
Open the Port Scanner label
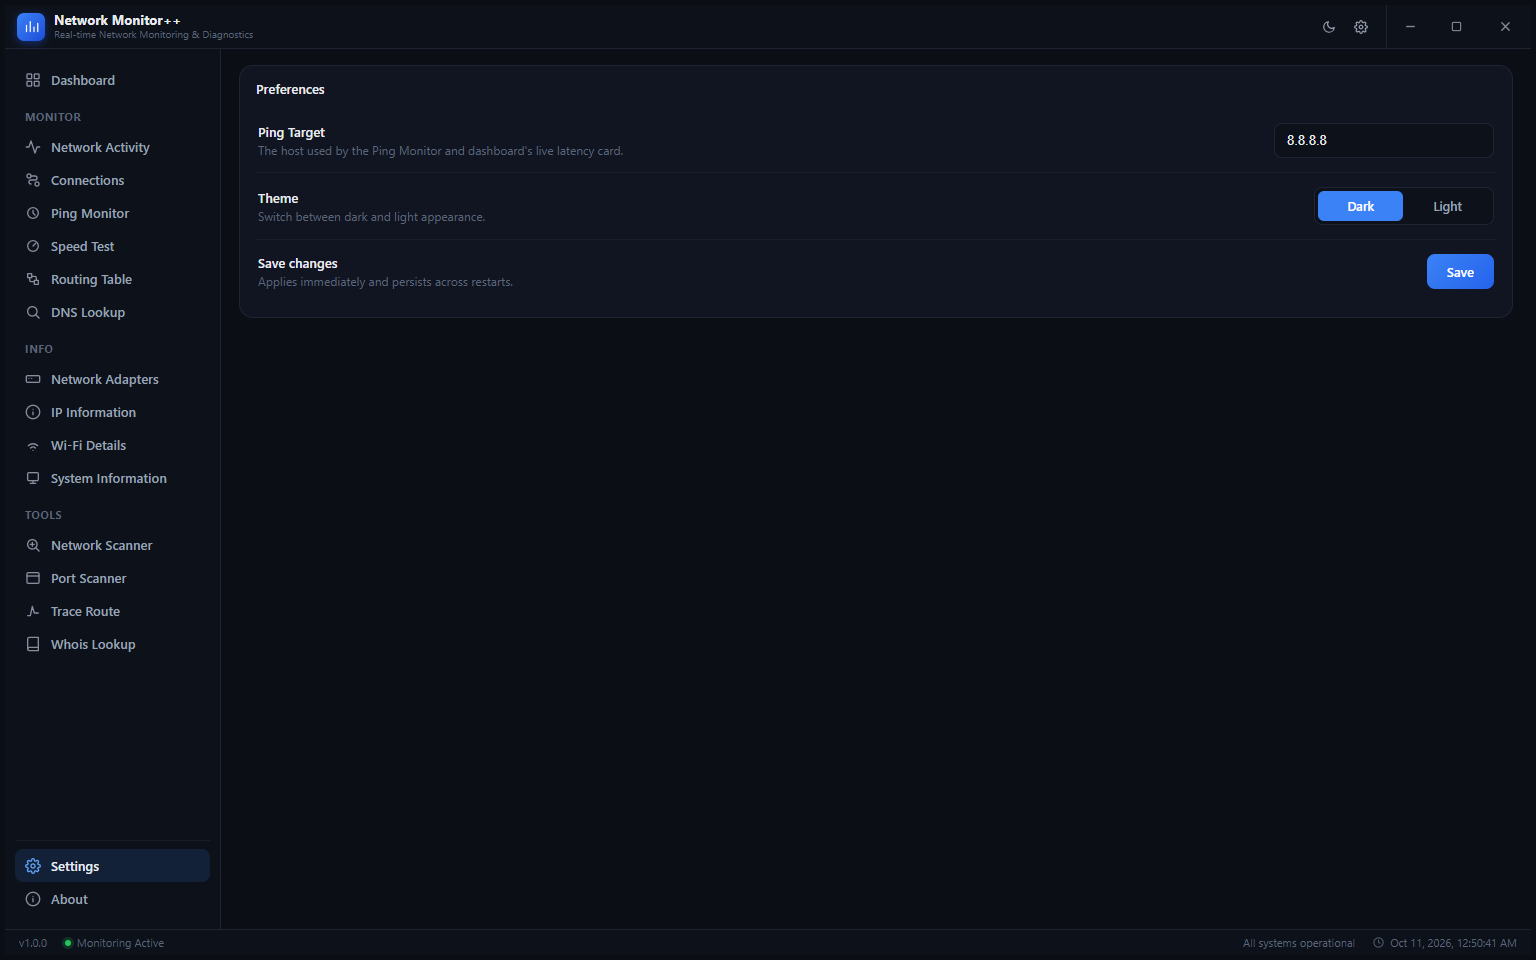(89, 578)
